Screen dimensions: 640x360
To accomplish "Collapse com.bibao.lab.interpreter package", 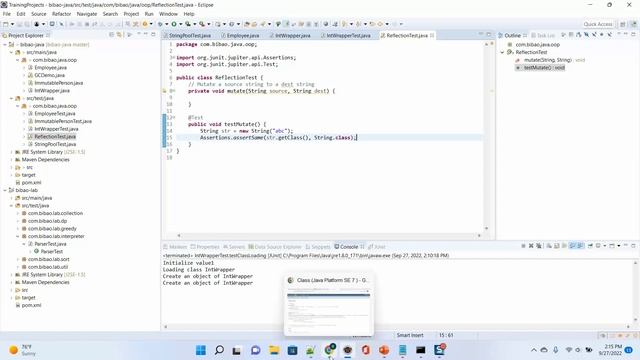I will [x=18, y=236].
